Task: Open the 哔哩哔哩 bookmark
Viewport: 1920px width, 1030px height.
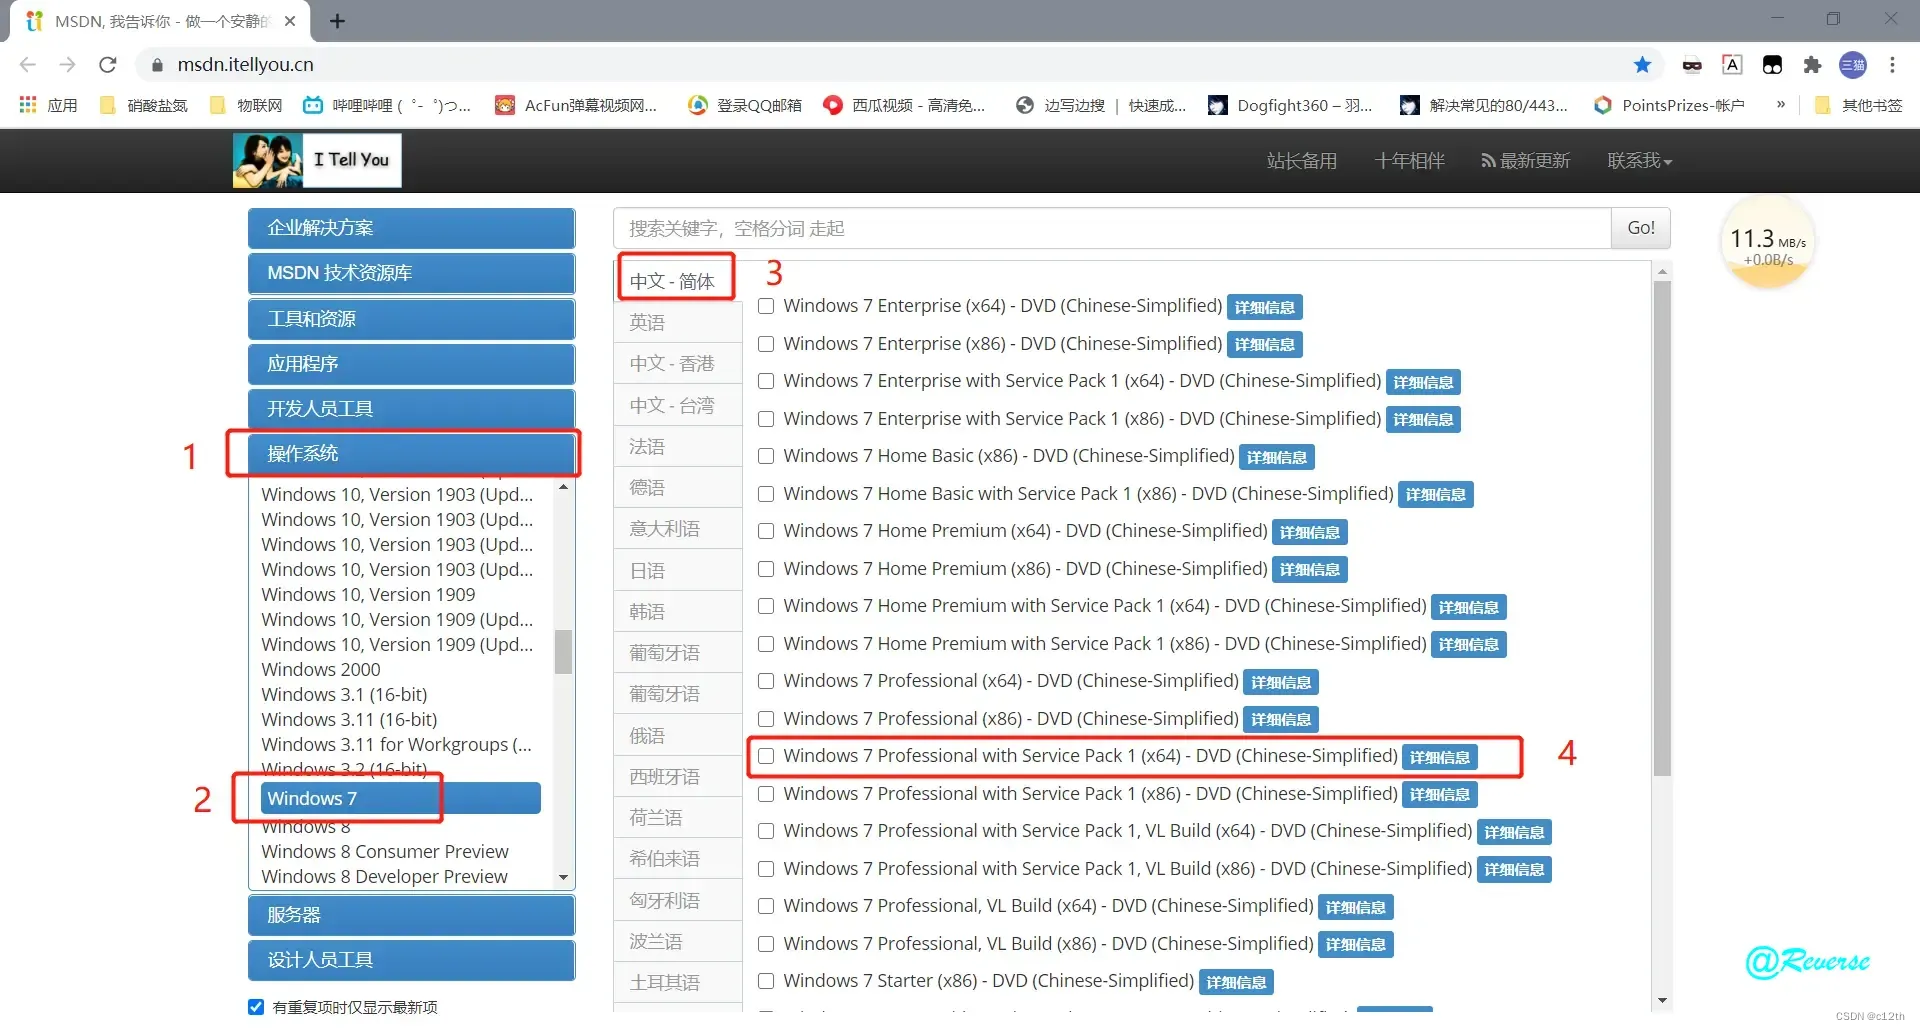Action: tap(387, 105)
